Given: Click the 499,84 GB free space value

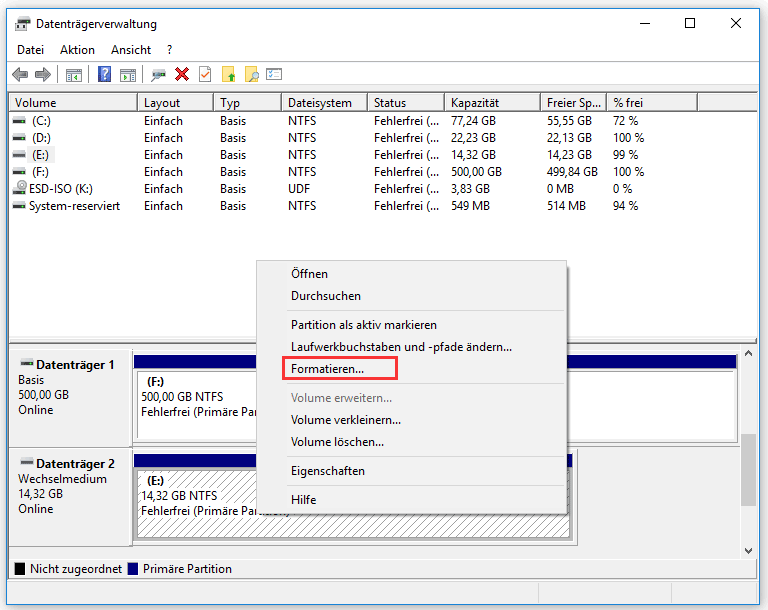Looking at the screenshot, I should (x=572, y=172).
